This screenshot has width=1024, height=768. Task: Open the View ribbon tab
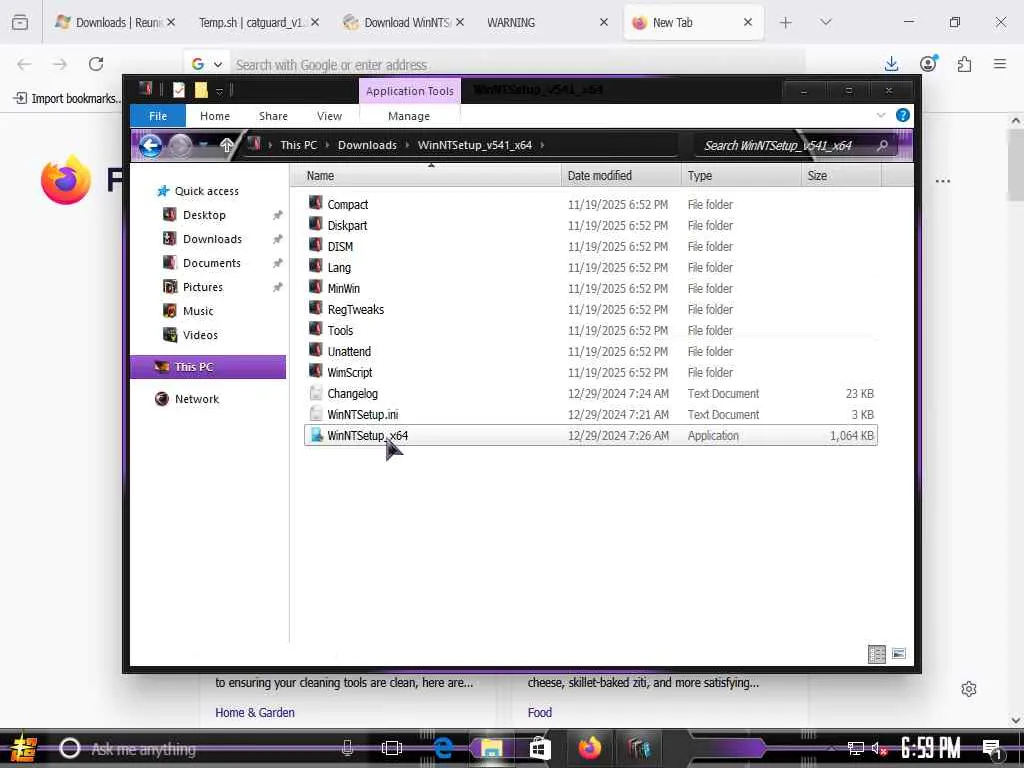pyautogui.click(x=329, y=116)
